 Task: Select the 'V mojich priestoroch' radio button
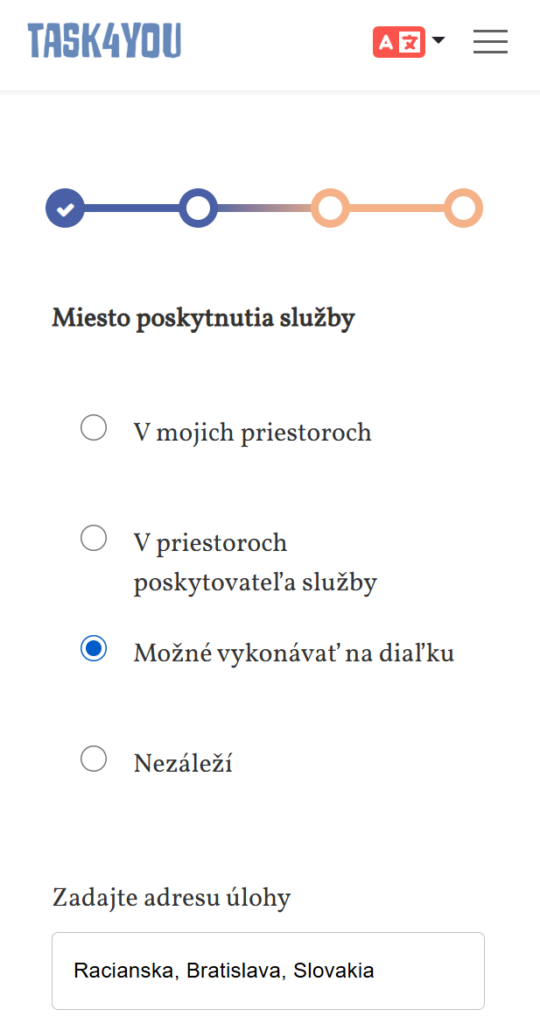(x=93, y=429)
